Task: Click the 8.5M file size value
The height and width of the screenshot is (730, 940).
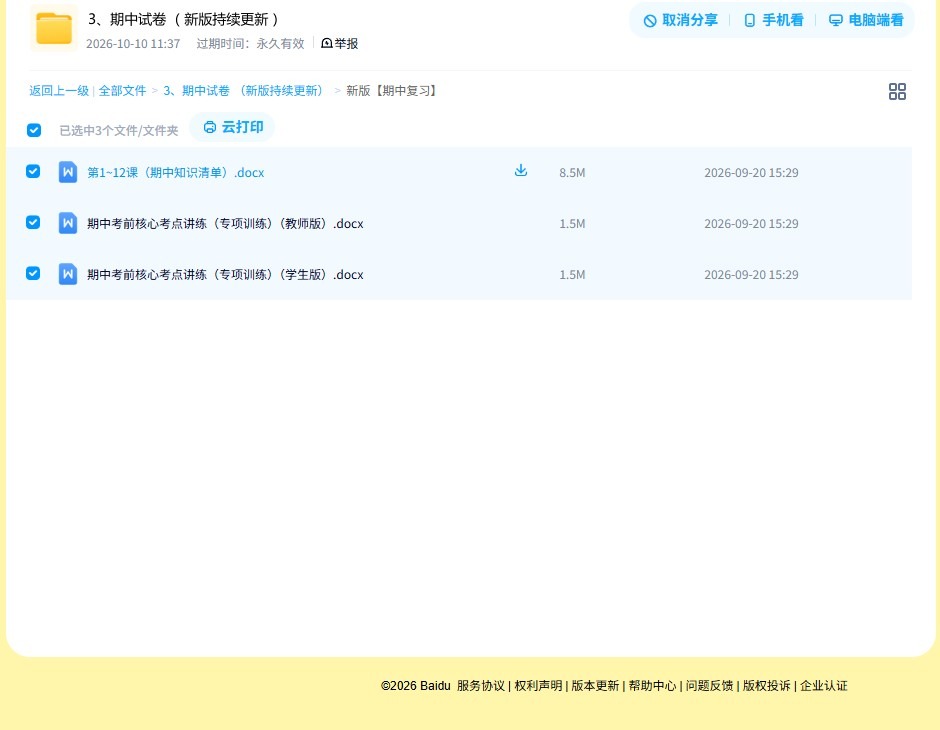Action: (572, 173)
